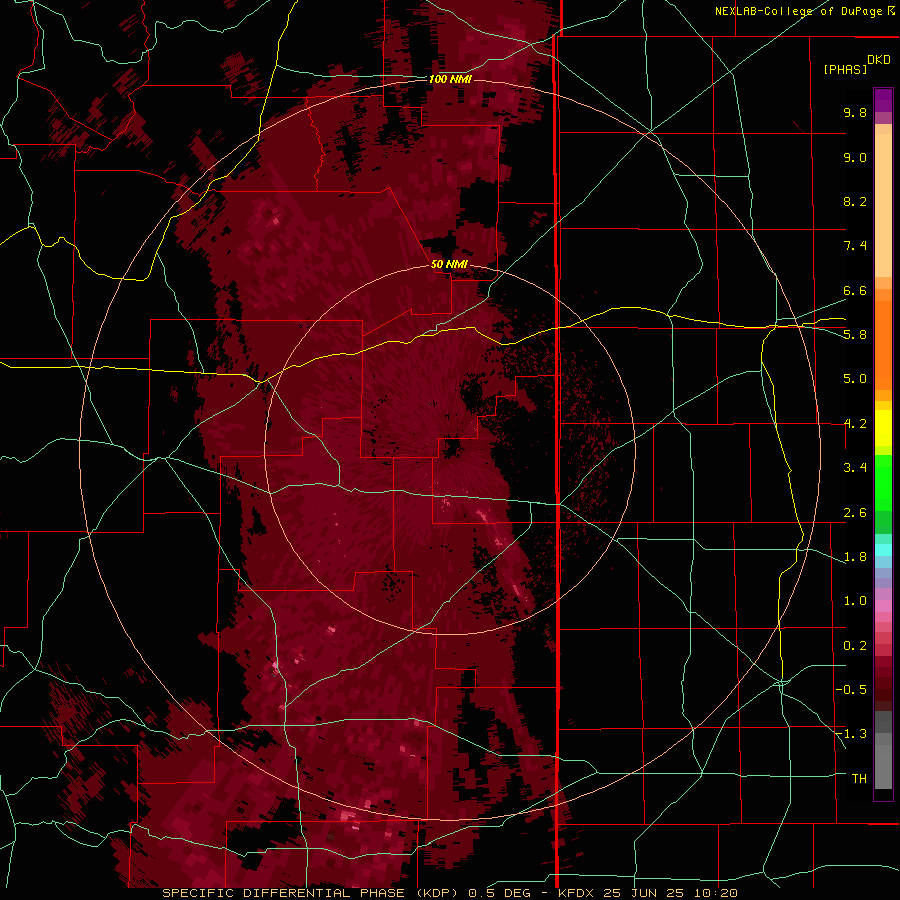Click the -1.3 value on color scale
Image resolution: width=900 pixels, height=900 pixels.
pos(851,734)
